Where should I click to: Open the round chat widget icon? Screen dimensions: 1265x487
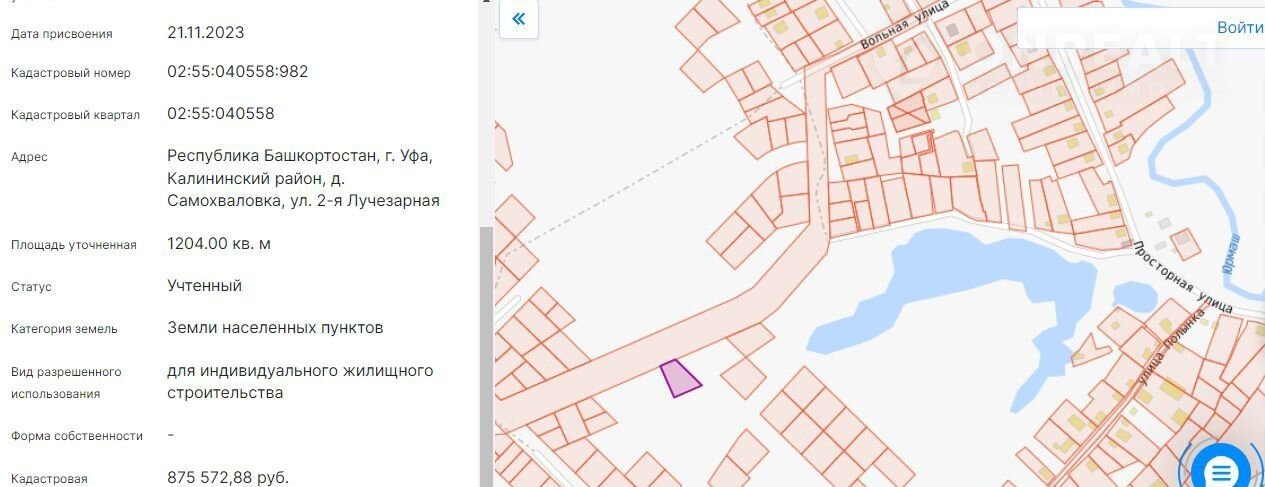tap(1221, 469)
